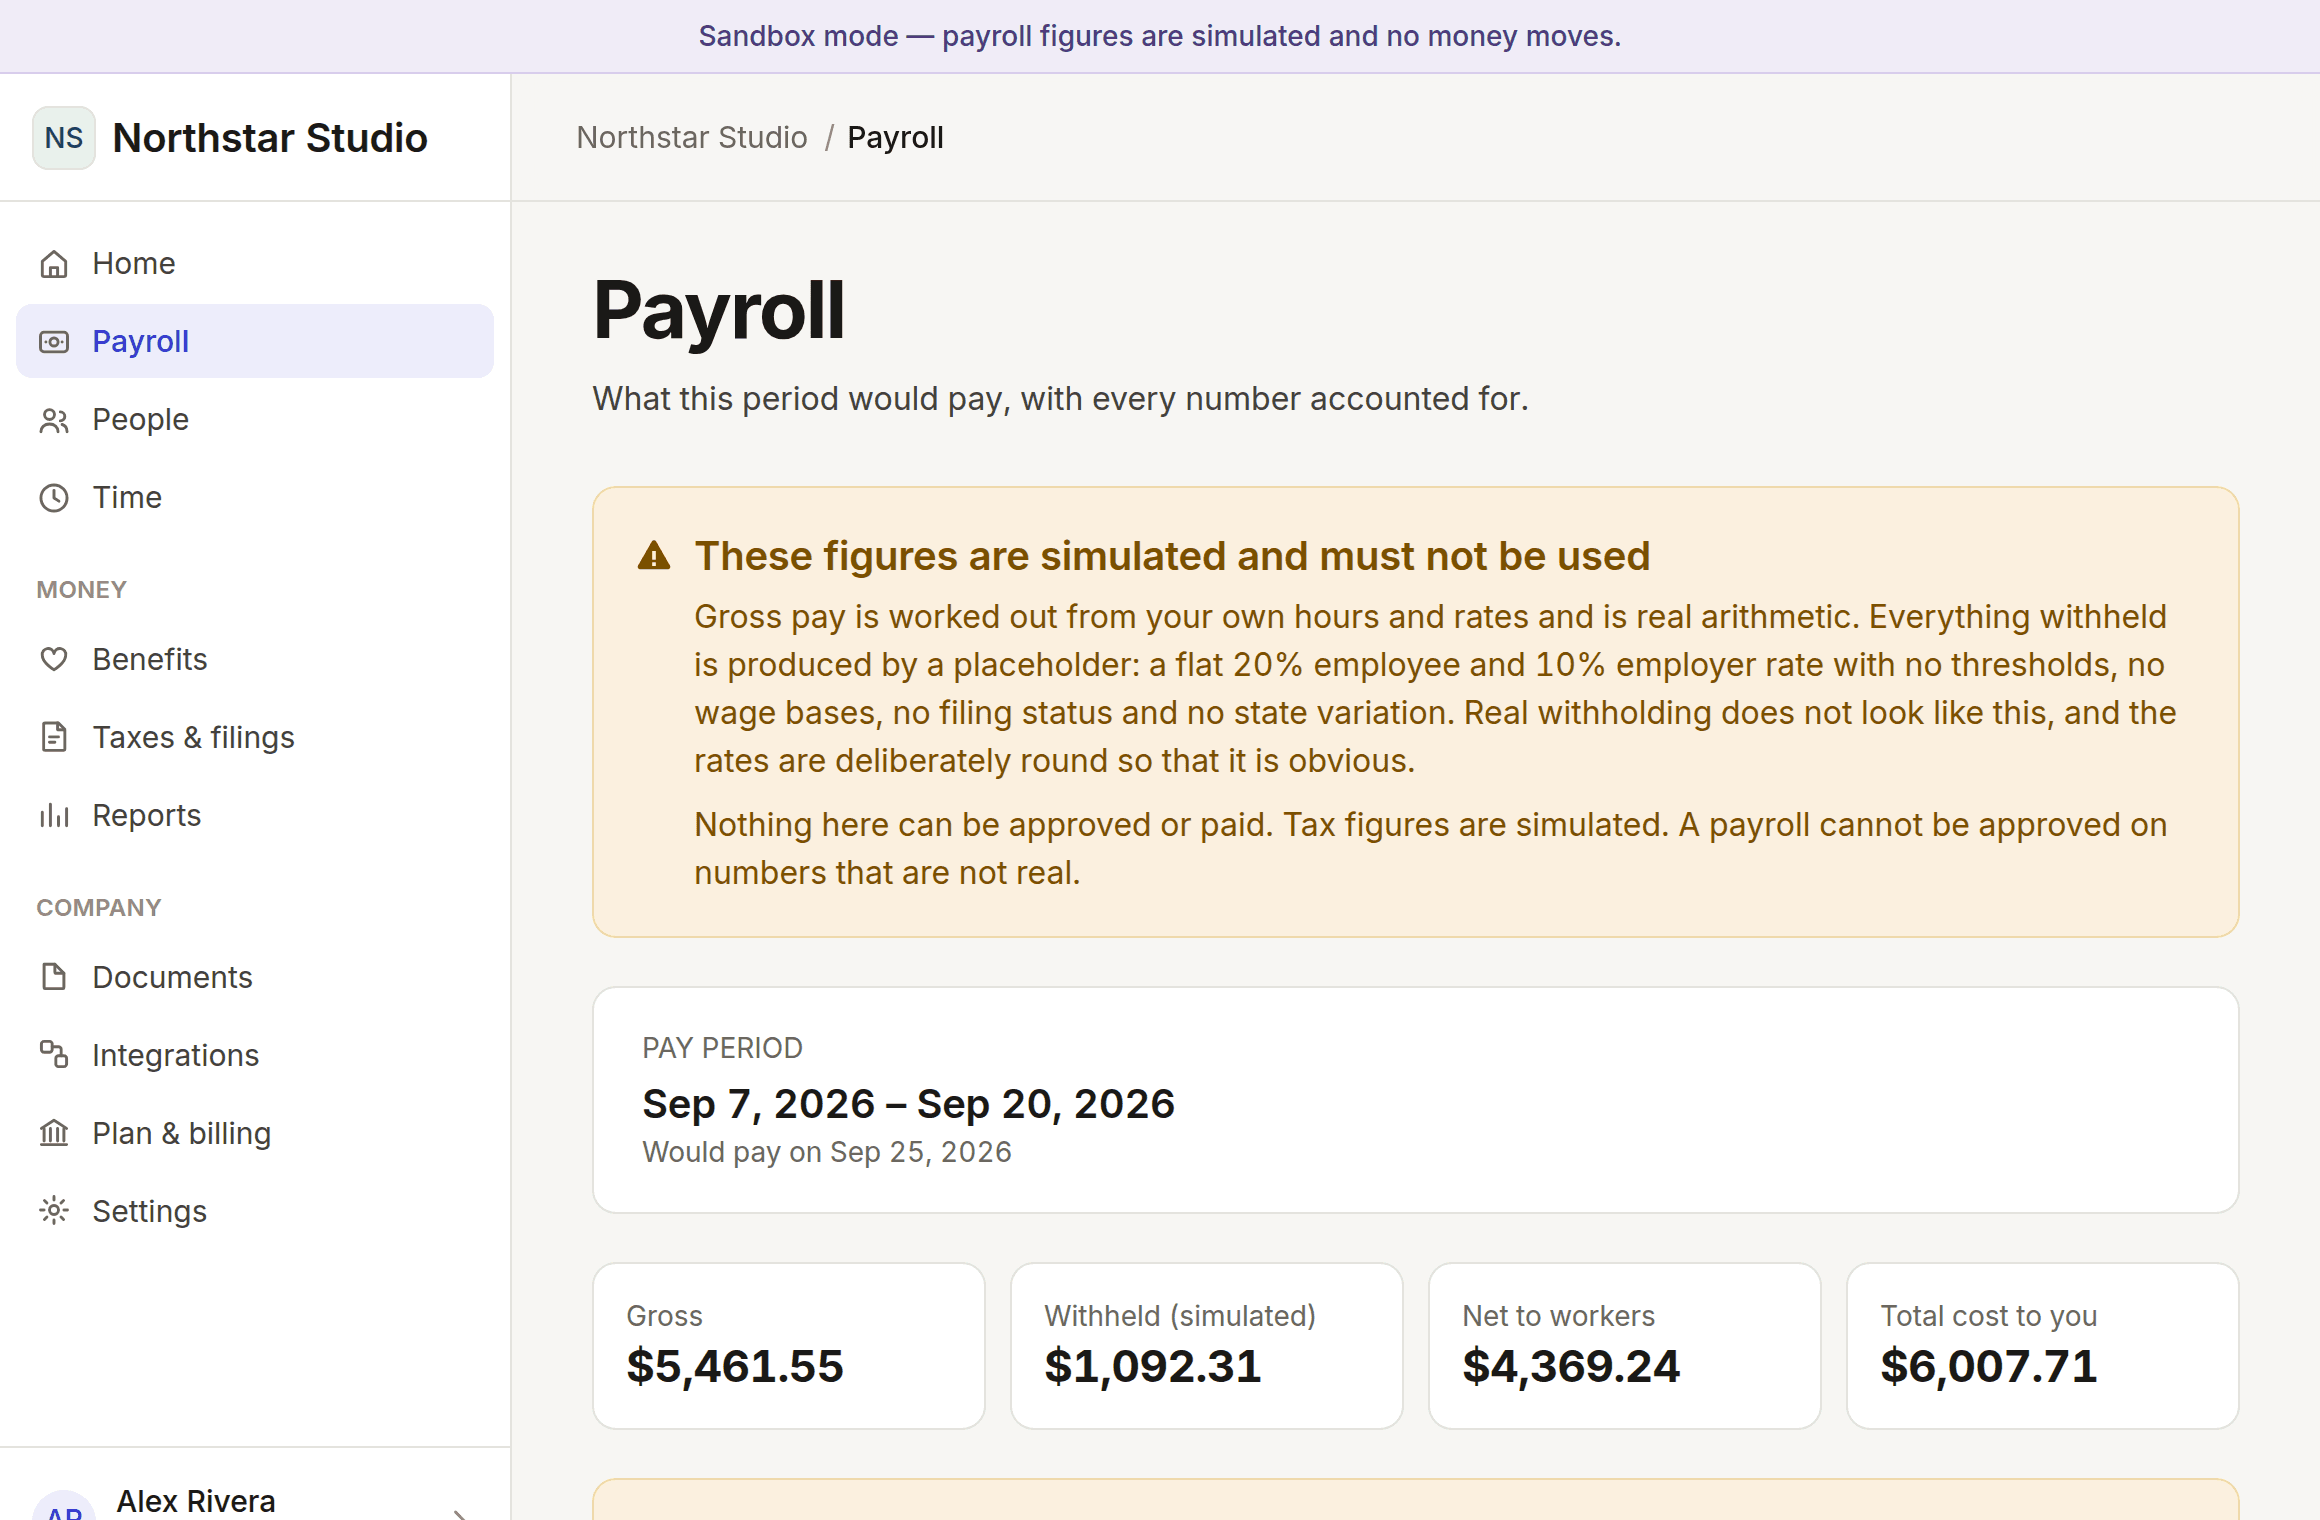The height and width of the screenshot is (1520, 2320).
Task: Click the Total cost to you $6,007.71 card
Action: click(2043, 1346)
